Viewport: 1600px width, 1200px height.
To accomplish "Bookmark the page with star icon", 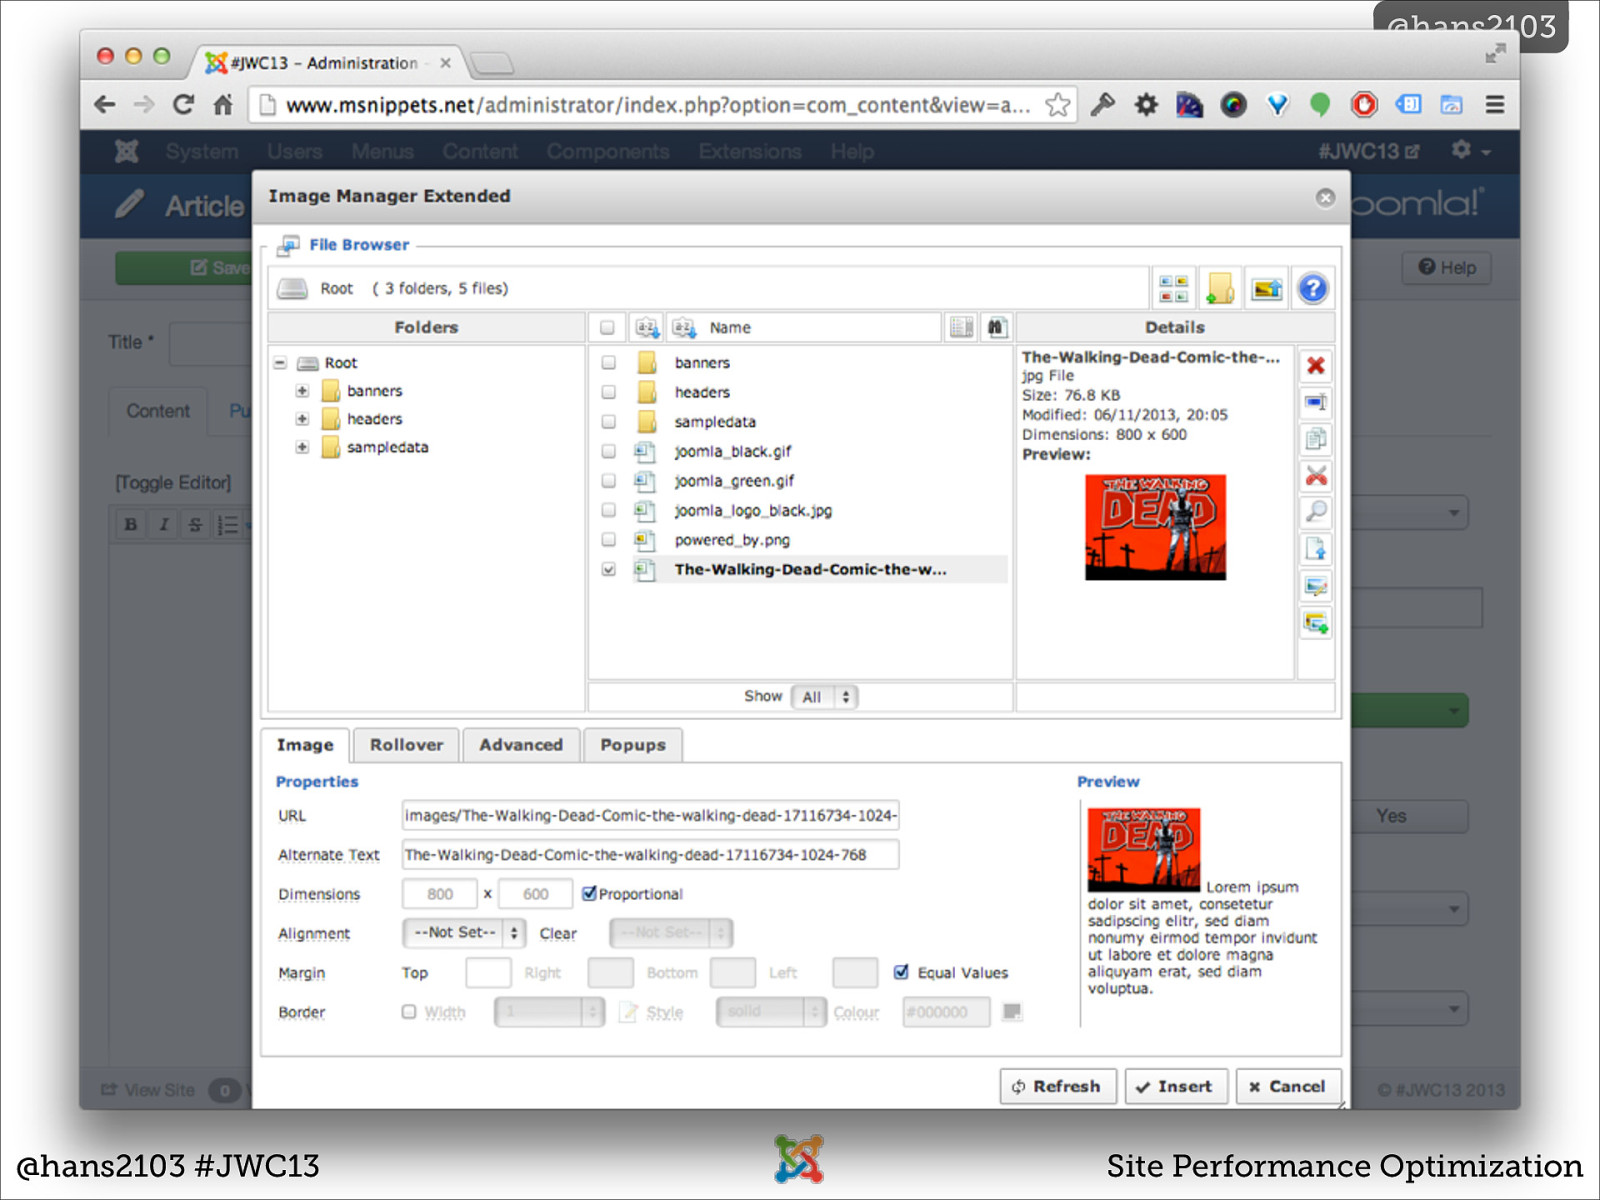I will pos(1057,104).
